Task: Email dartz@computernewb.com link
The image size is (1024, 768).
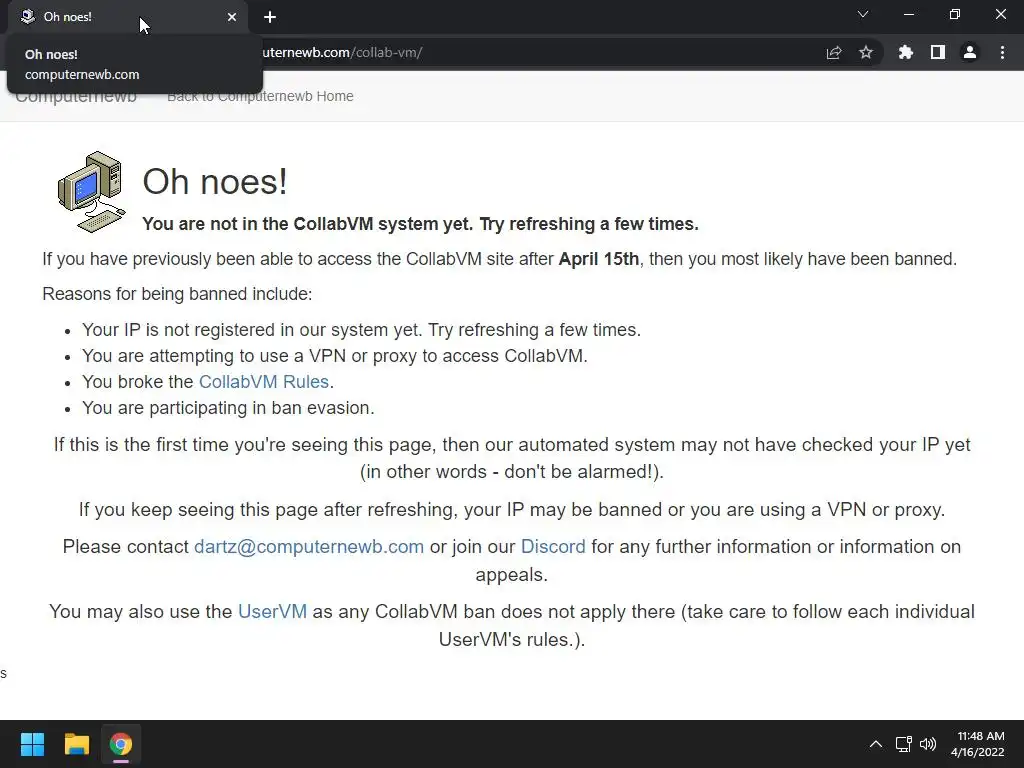Action: pyautogui.click(x=309, y=547)
